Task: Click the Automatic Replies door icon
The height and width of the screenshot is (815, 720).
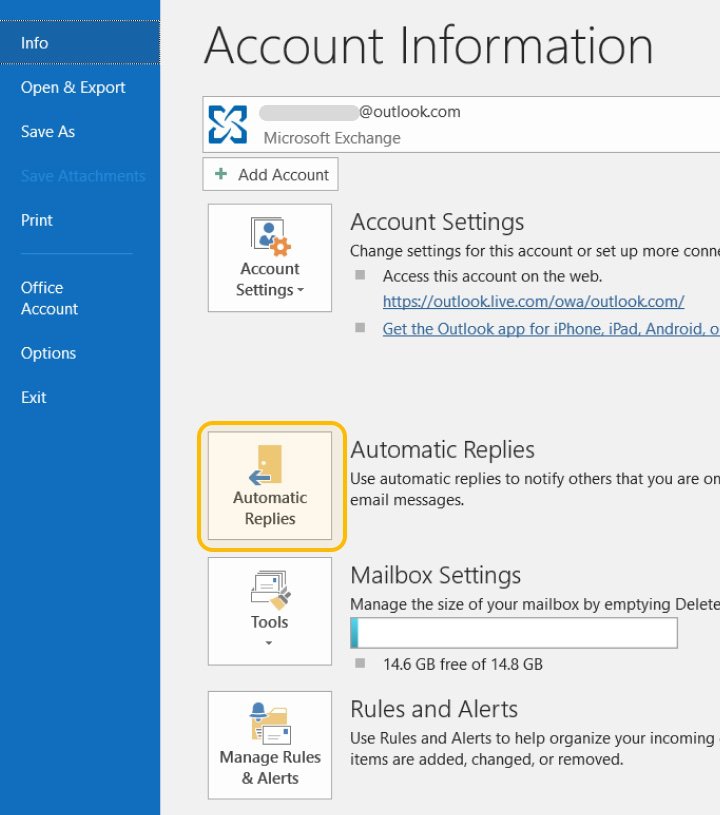Action: pos(266,465)
